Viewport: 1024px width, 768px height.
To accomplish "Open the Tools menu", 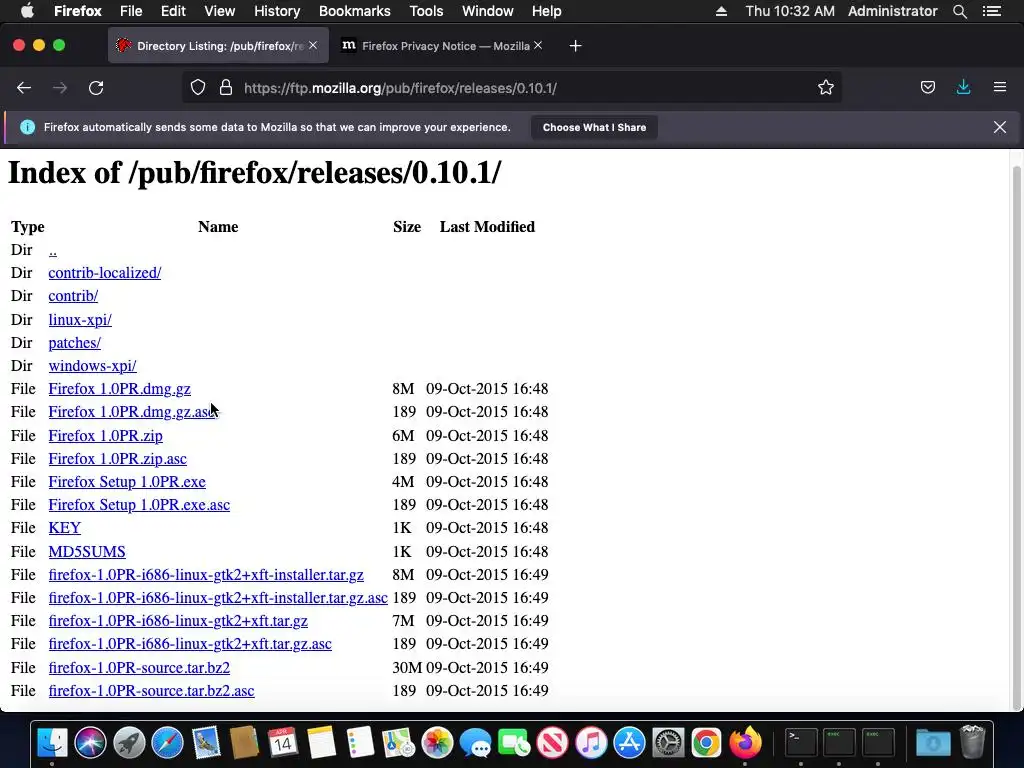I will (426, 11).
